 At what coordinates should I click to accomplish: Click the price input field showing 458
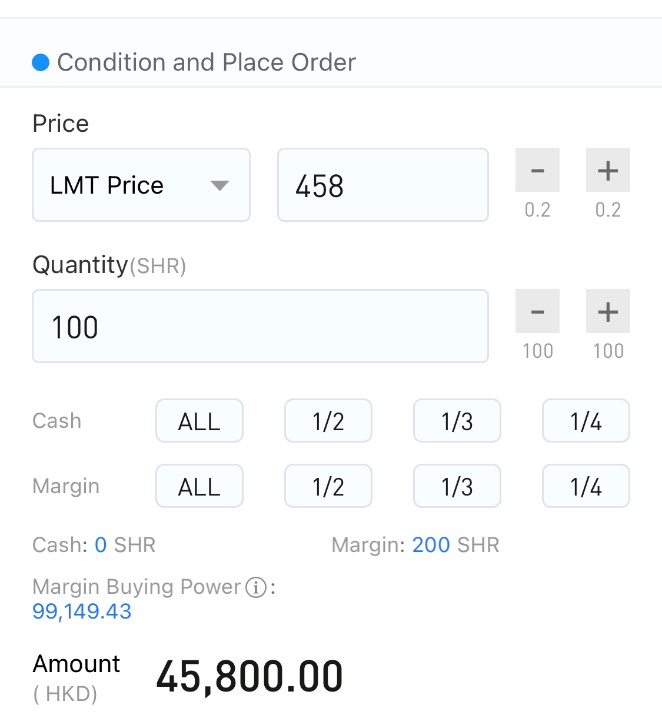coord(383,185)
